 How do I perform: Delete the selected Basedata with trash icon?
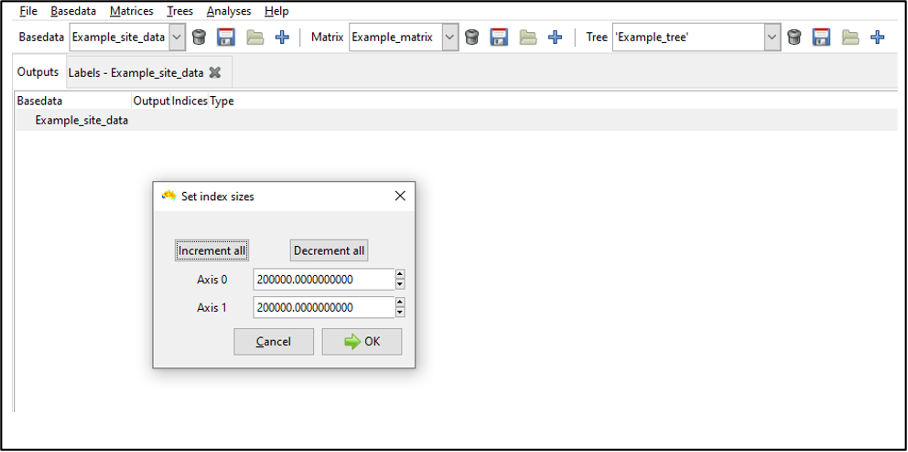[x=199, y=37]
